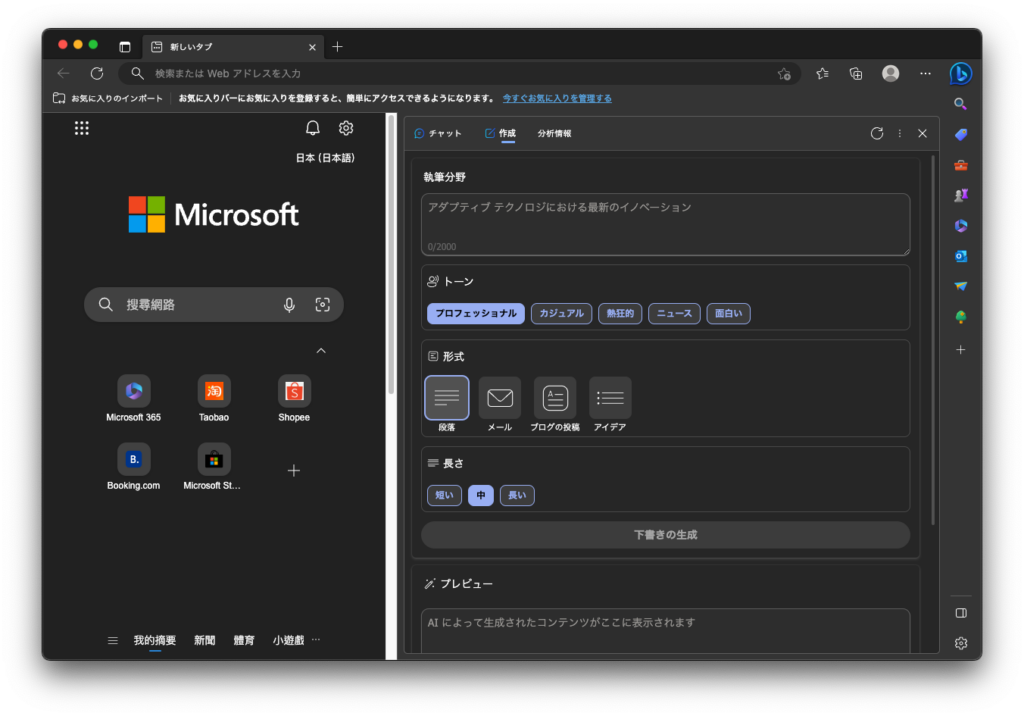Add a new app to sidebar
Image resolution: width=1024 pixels, height=716 pixels.
(961, 350)
